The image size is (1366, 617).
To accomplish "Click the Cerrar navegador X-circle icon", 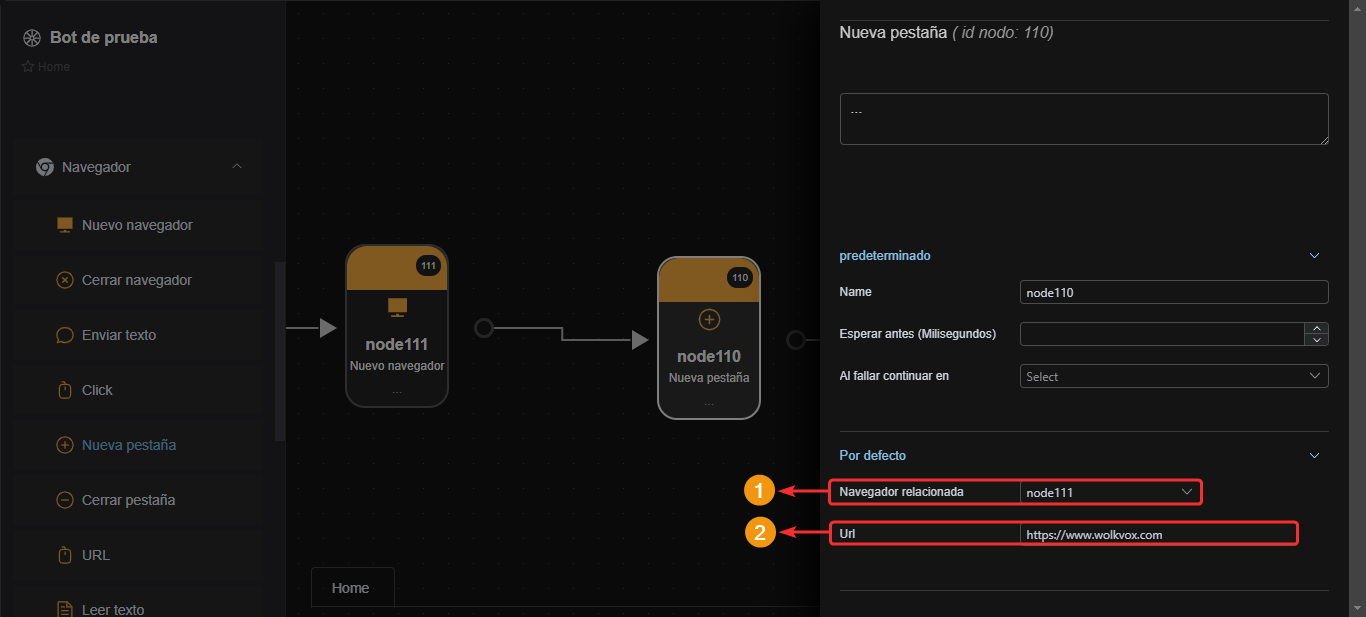I will [65, 280].
